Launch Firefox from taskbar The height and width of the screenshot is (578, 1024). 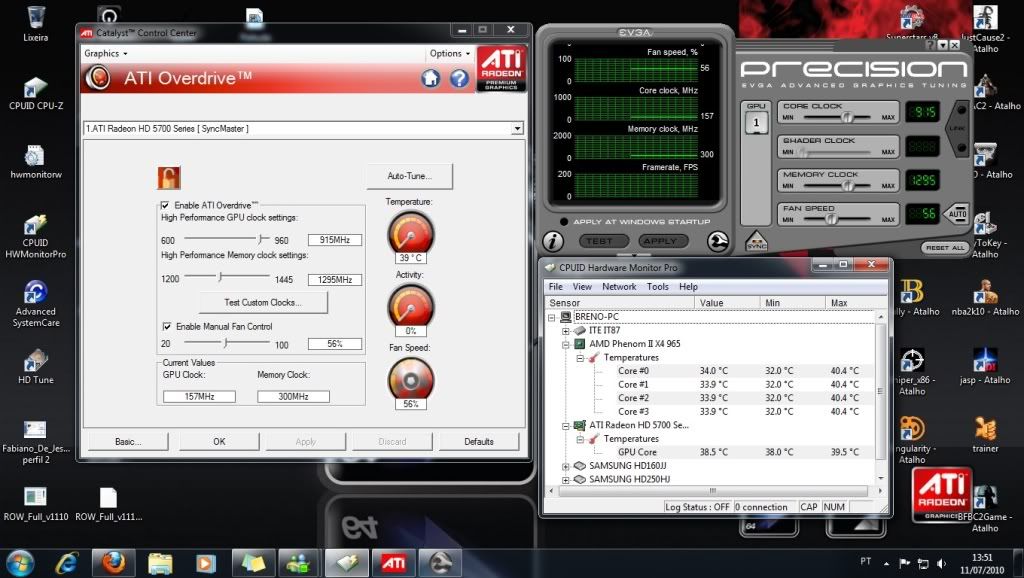[x=114, y=562]
